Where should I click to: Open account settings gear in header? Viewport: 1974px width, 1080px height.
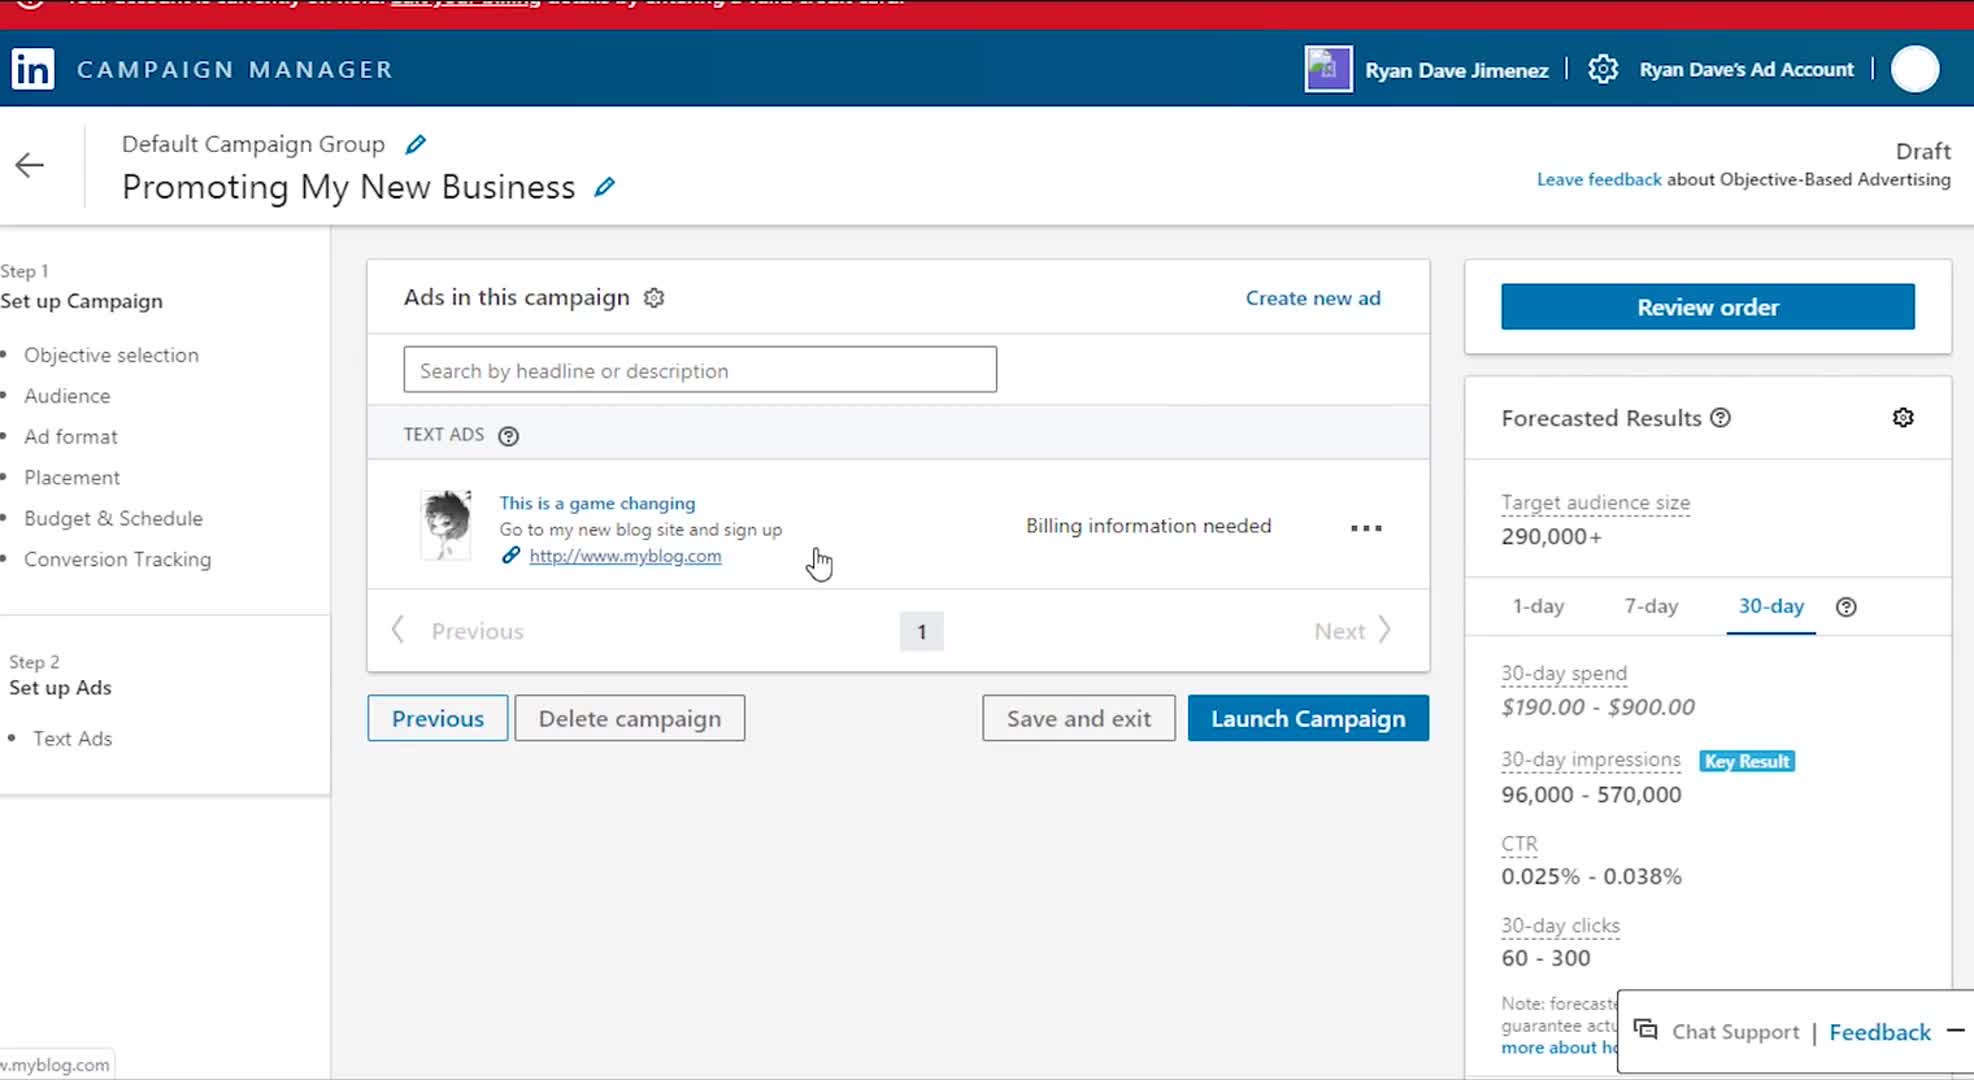(1602, 69)
